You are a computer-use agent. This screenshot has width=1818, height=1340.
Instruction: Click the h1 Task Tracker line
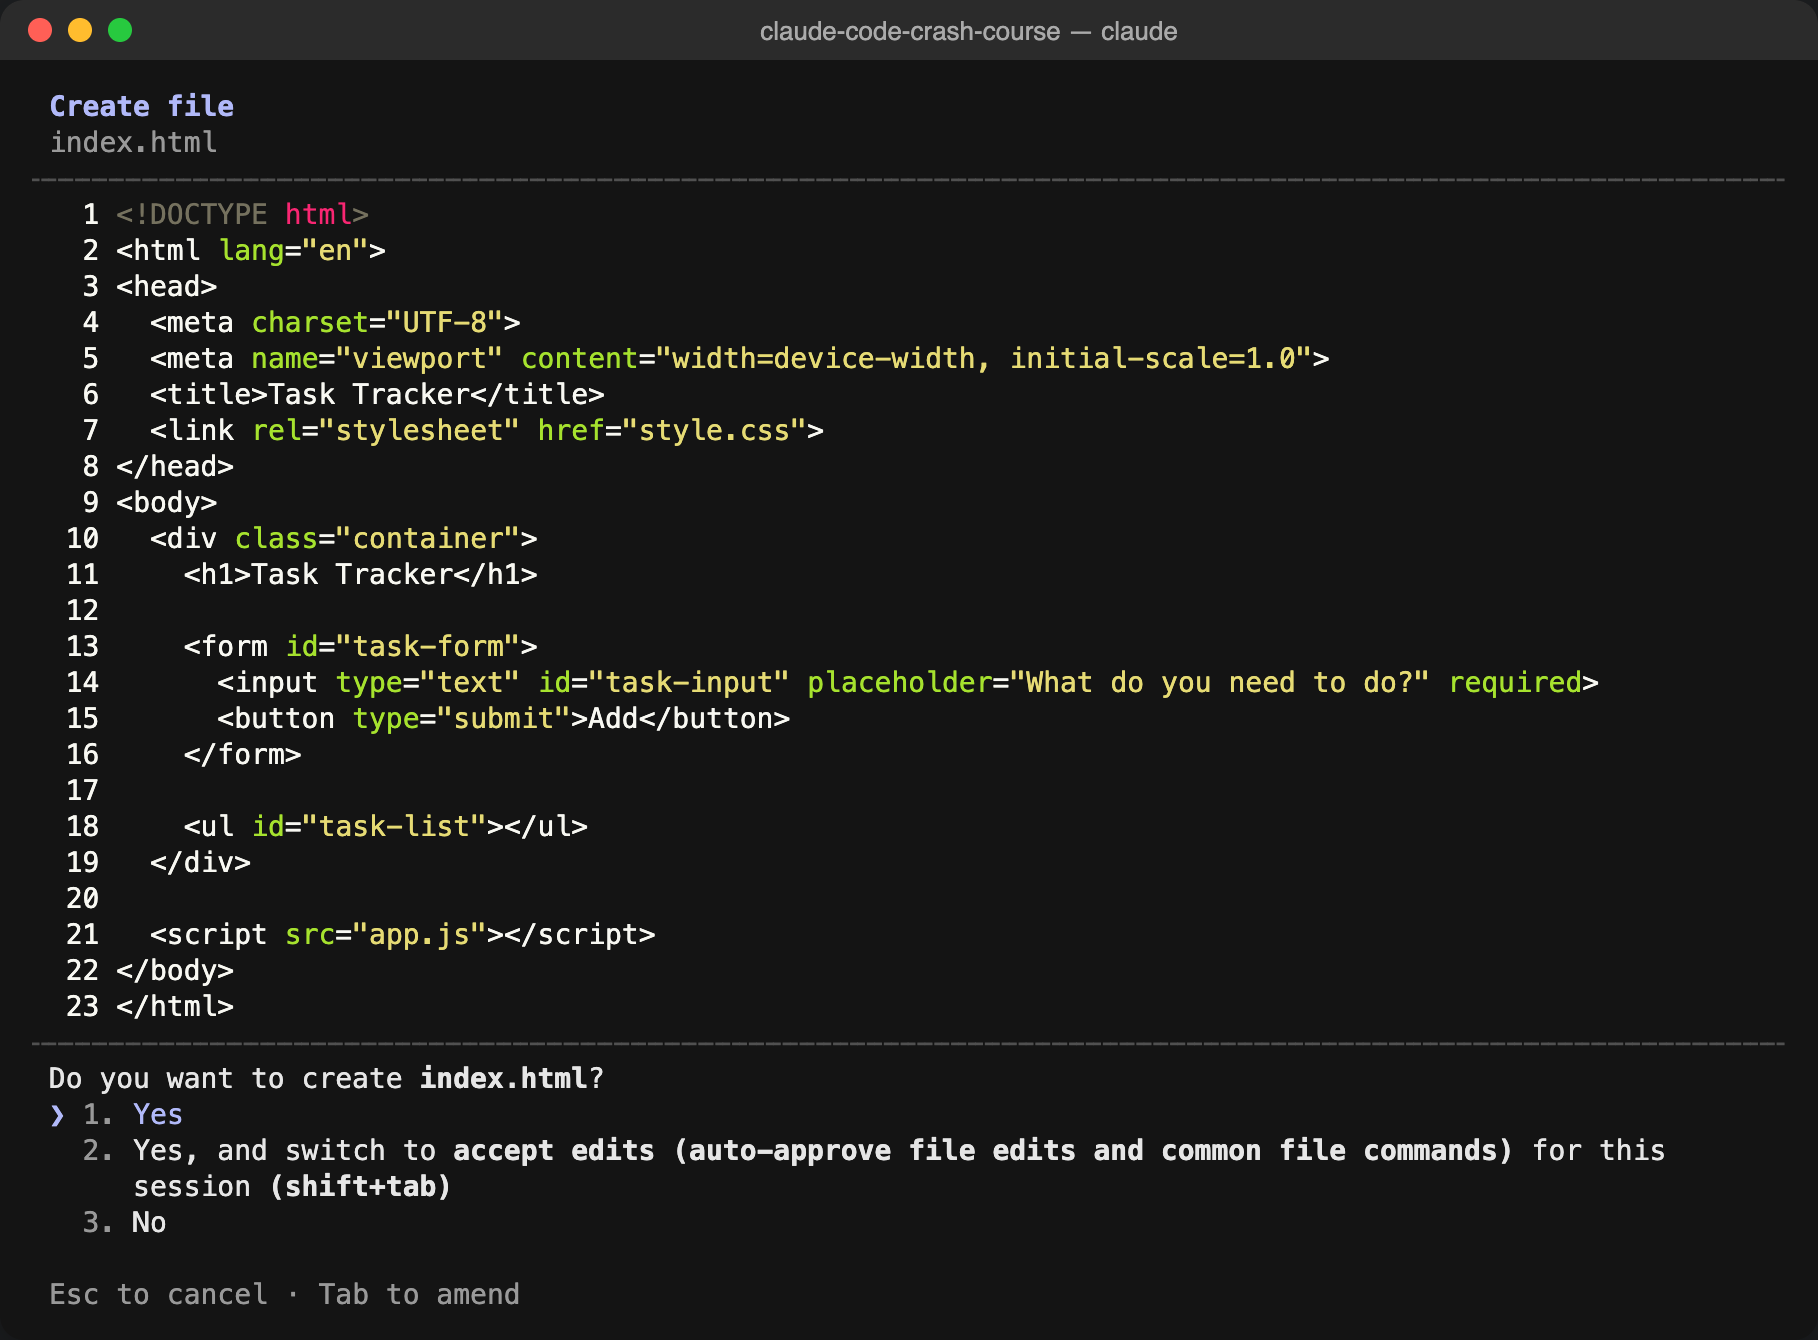point(361,574)
